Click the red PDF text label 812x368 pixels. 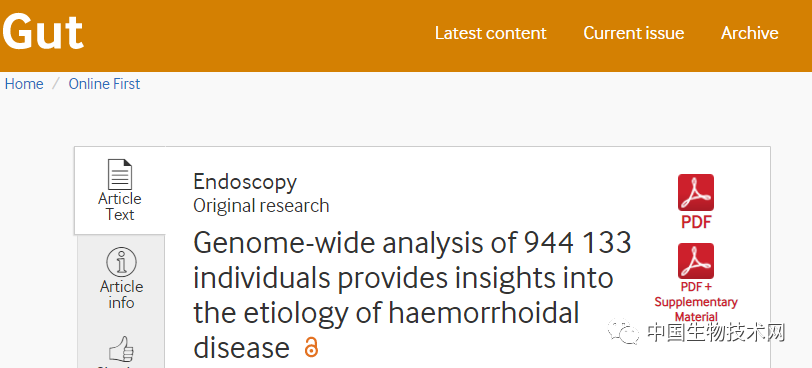pyautogui.click(x=695, y=222)
